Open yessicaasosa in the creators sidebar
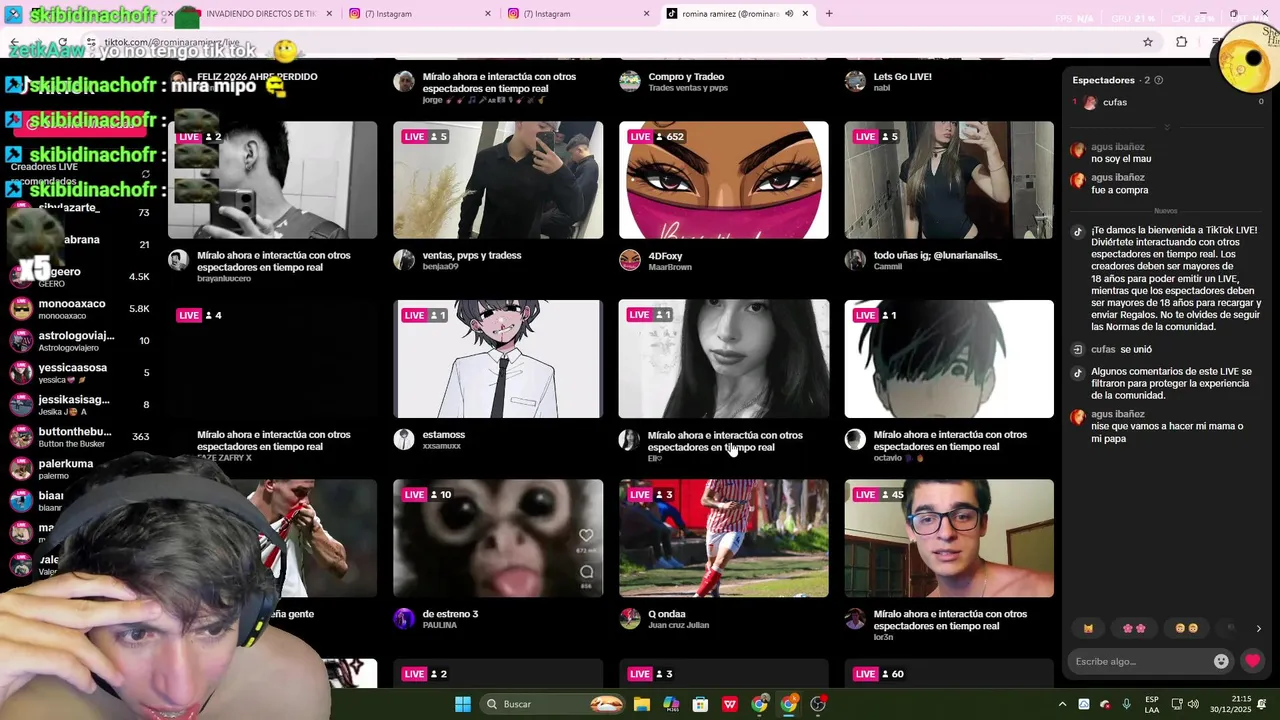This screenshot has height=720, width=1280. coord(80,372)
